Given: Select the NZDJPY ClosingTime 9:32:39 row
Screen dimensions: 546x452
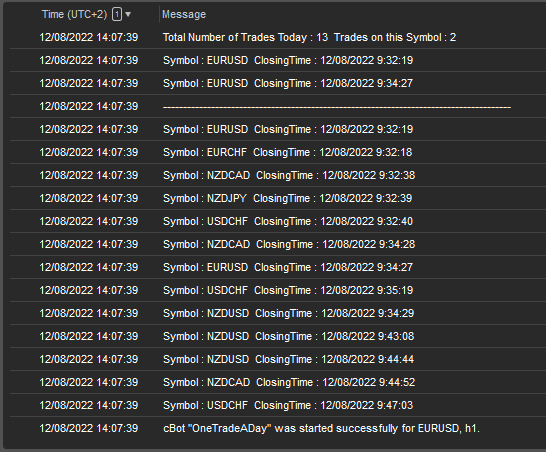Looking at the screenshot, I should click(278, 198).
